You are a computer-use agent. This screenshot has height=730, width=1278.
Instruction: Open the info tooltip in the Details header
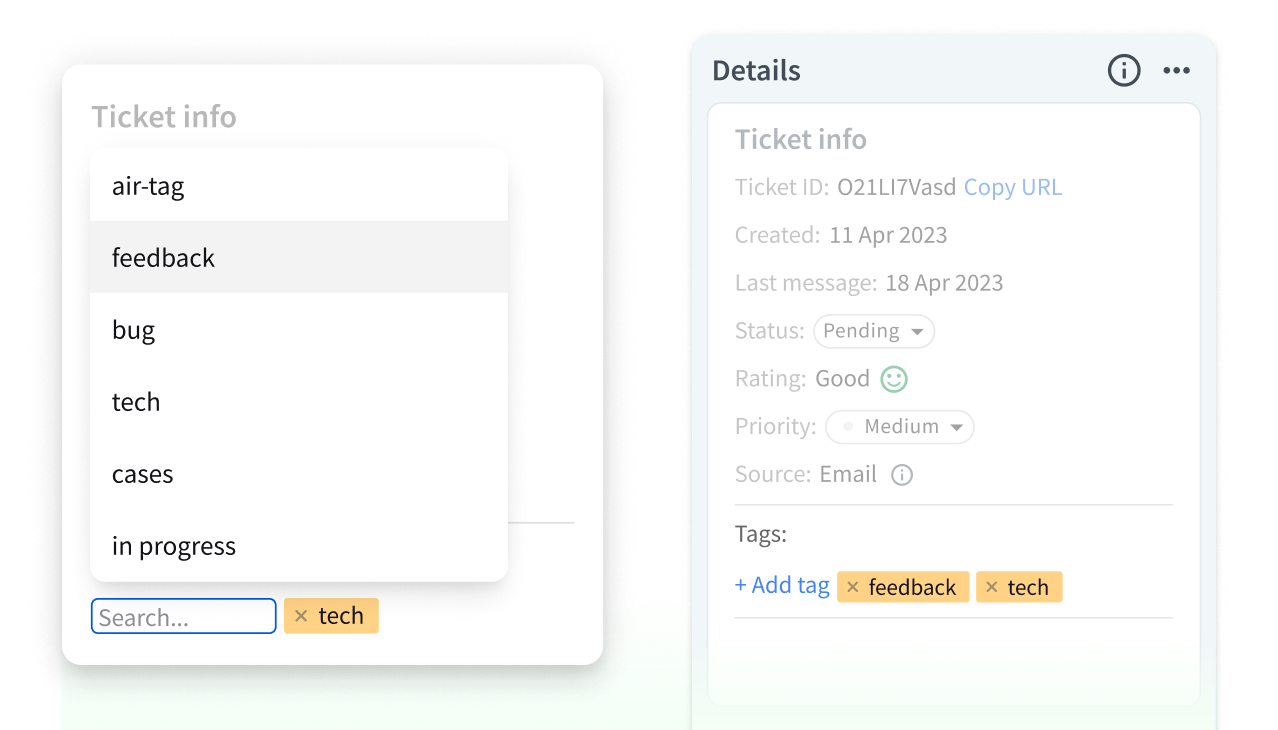click(1123, 70)
